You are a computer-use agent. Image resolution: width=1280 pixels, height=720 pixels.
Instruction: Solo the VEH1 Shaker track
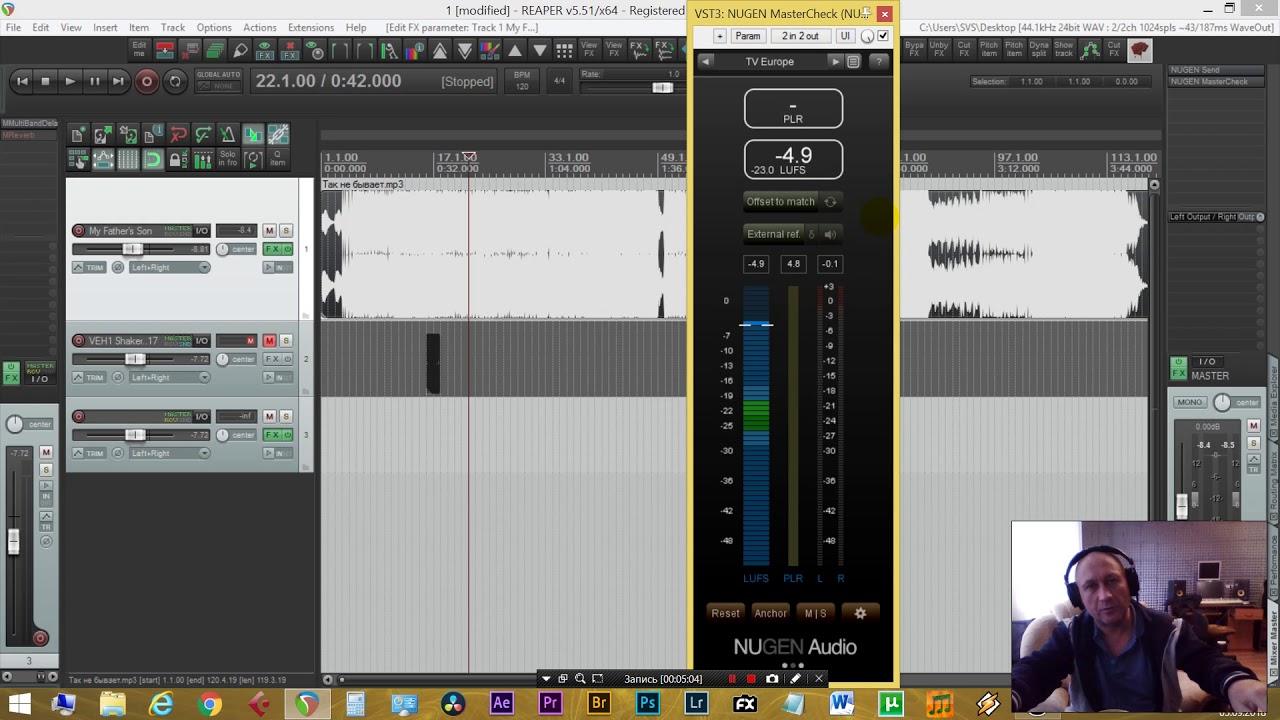(286, 341)
